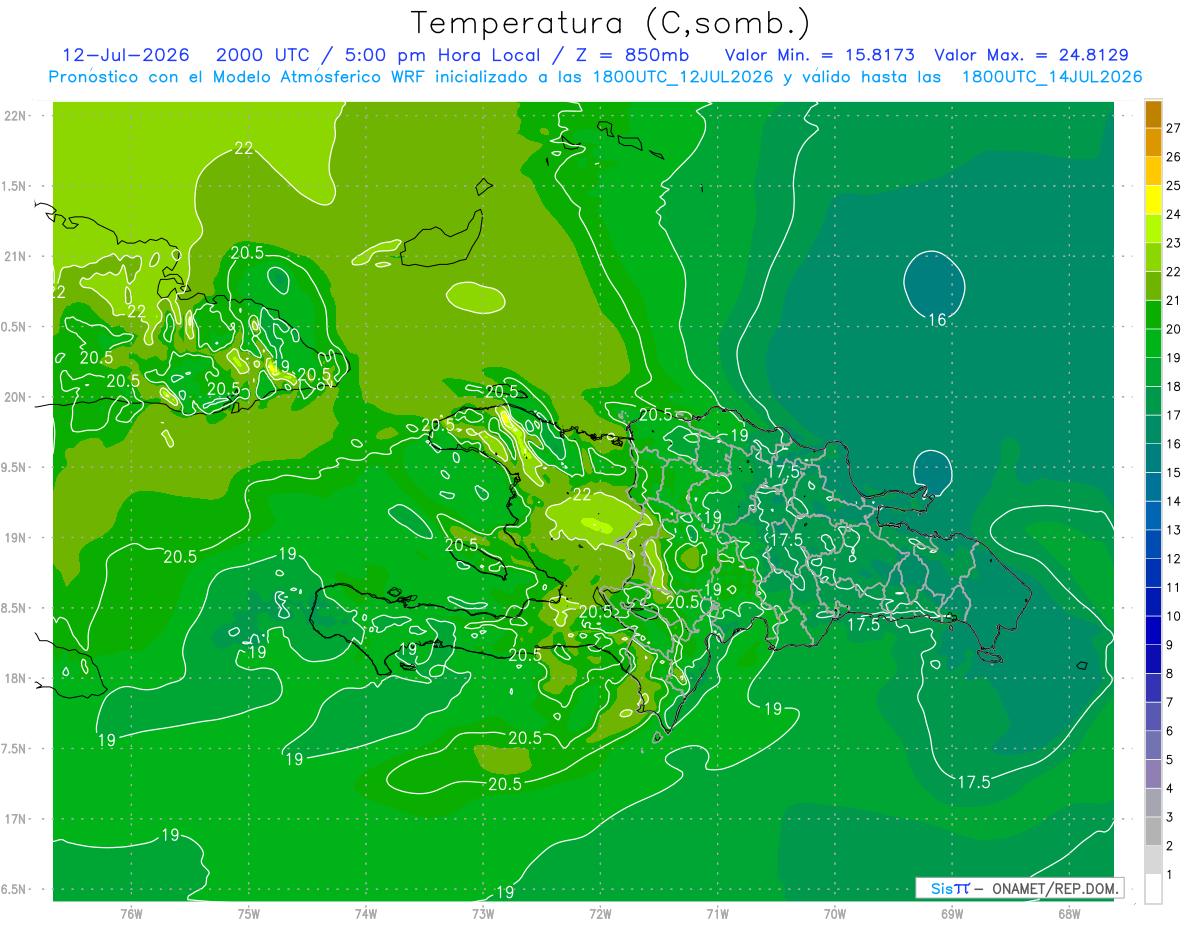Click the "21N" latitude axis label
The width and height of the screenshot is (1200, 927).
pos(14,256)
